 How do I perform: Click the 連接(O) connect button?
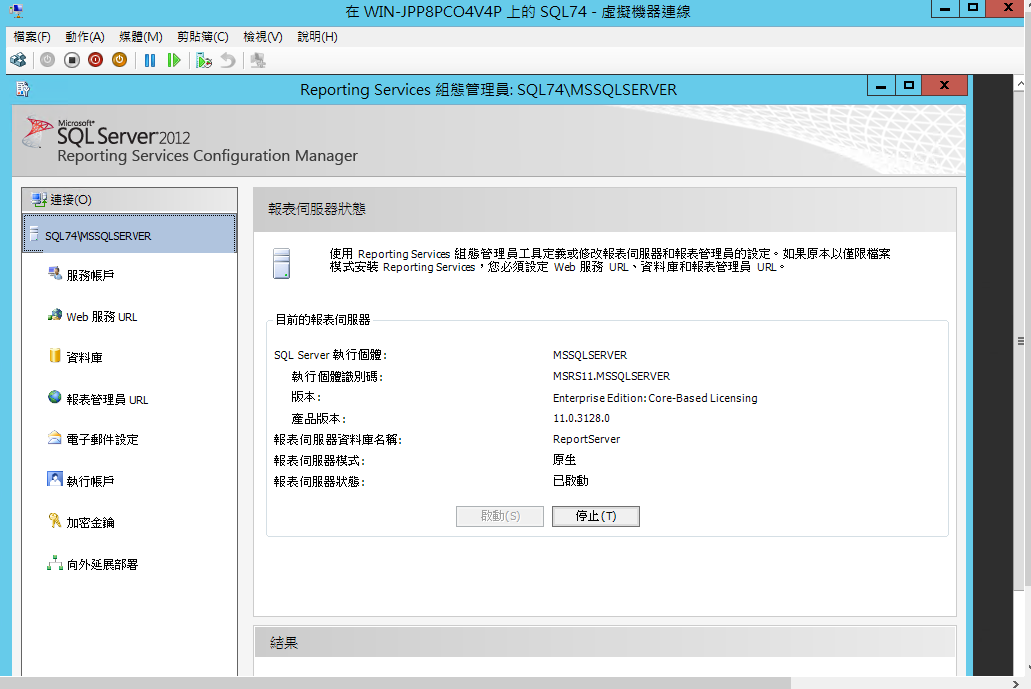point(130,200)
